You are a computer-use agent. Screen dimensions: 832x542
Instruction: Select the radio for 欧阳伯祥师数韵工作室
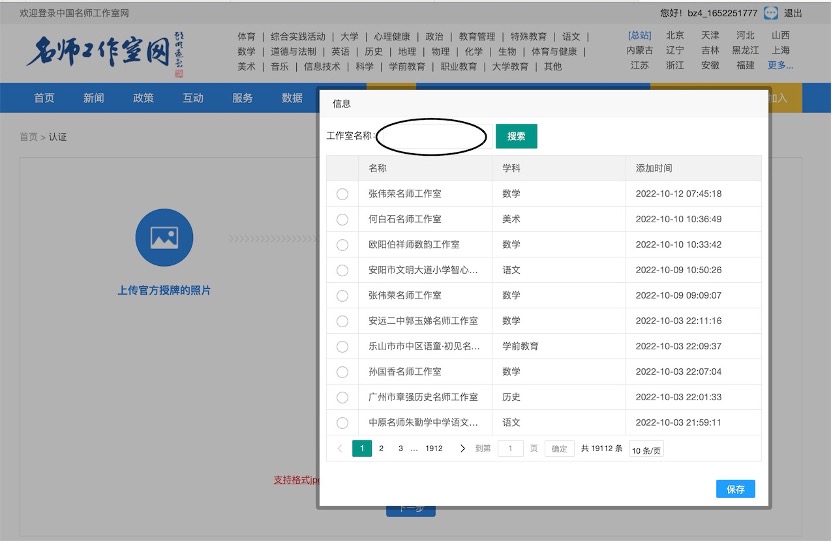click(x=342, y=245)
